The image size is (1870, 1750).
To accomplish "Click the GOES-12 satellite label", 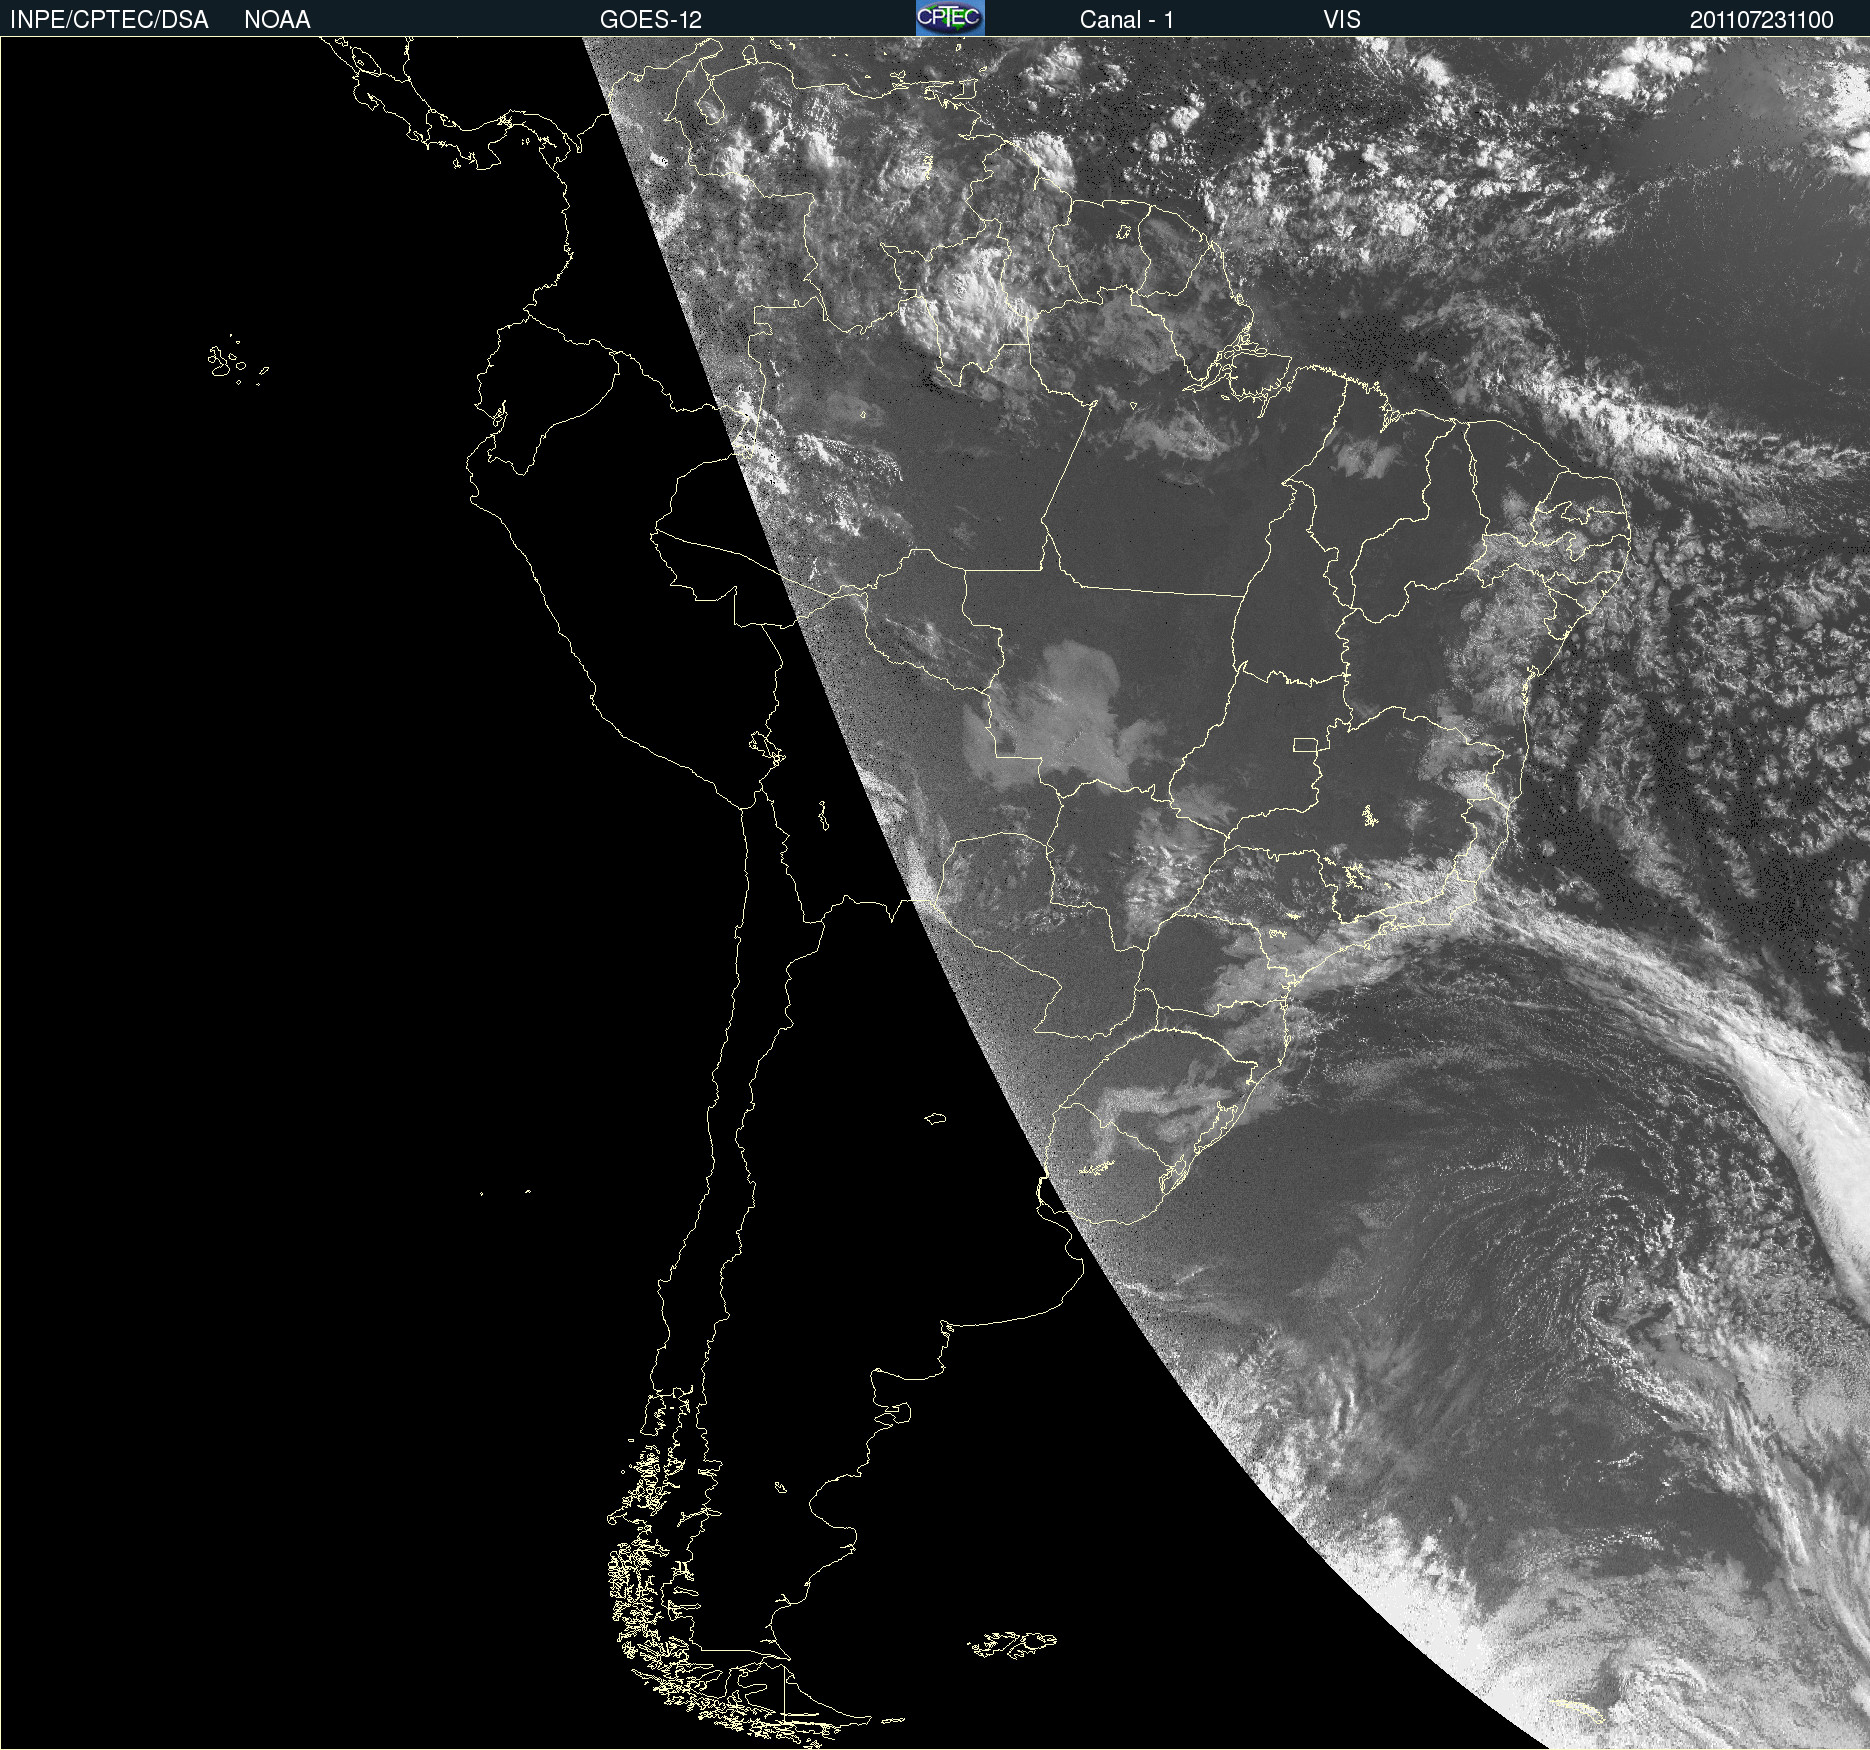I will [x=651, y=20].
